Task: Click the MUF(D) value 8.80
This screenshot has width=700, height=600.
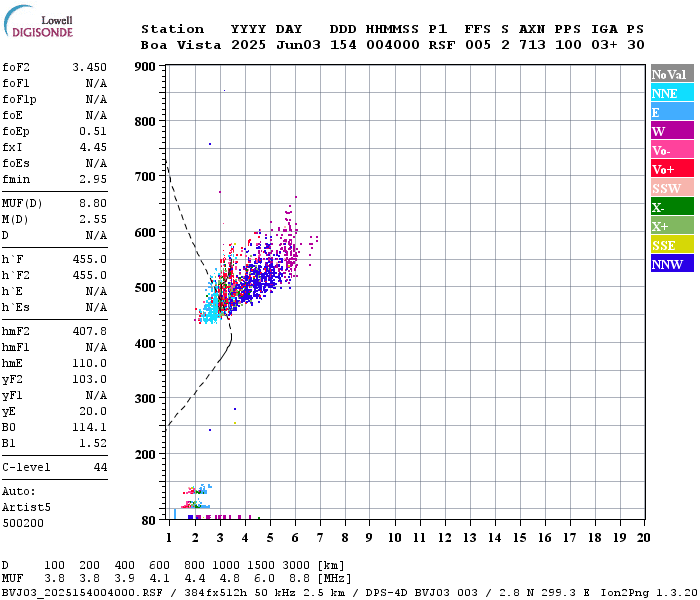Action: pos(93,204)
